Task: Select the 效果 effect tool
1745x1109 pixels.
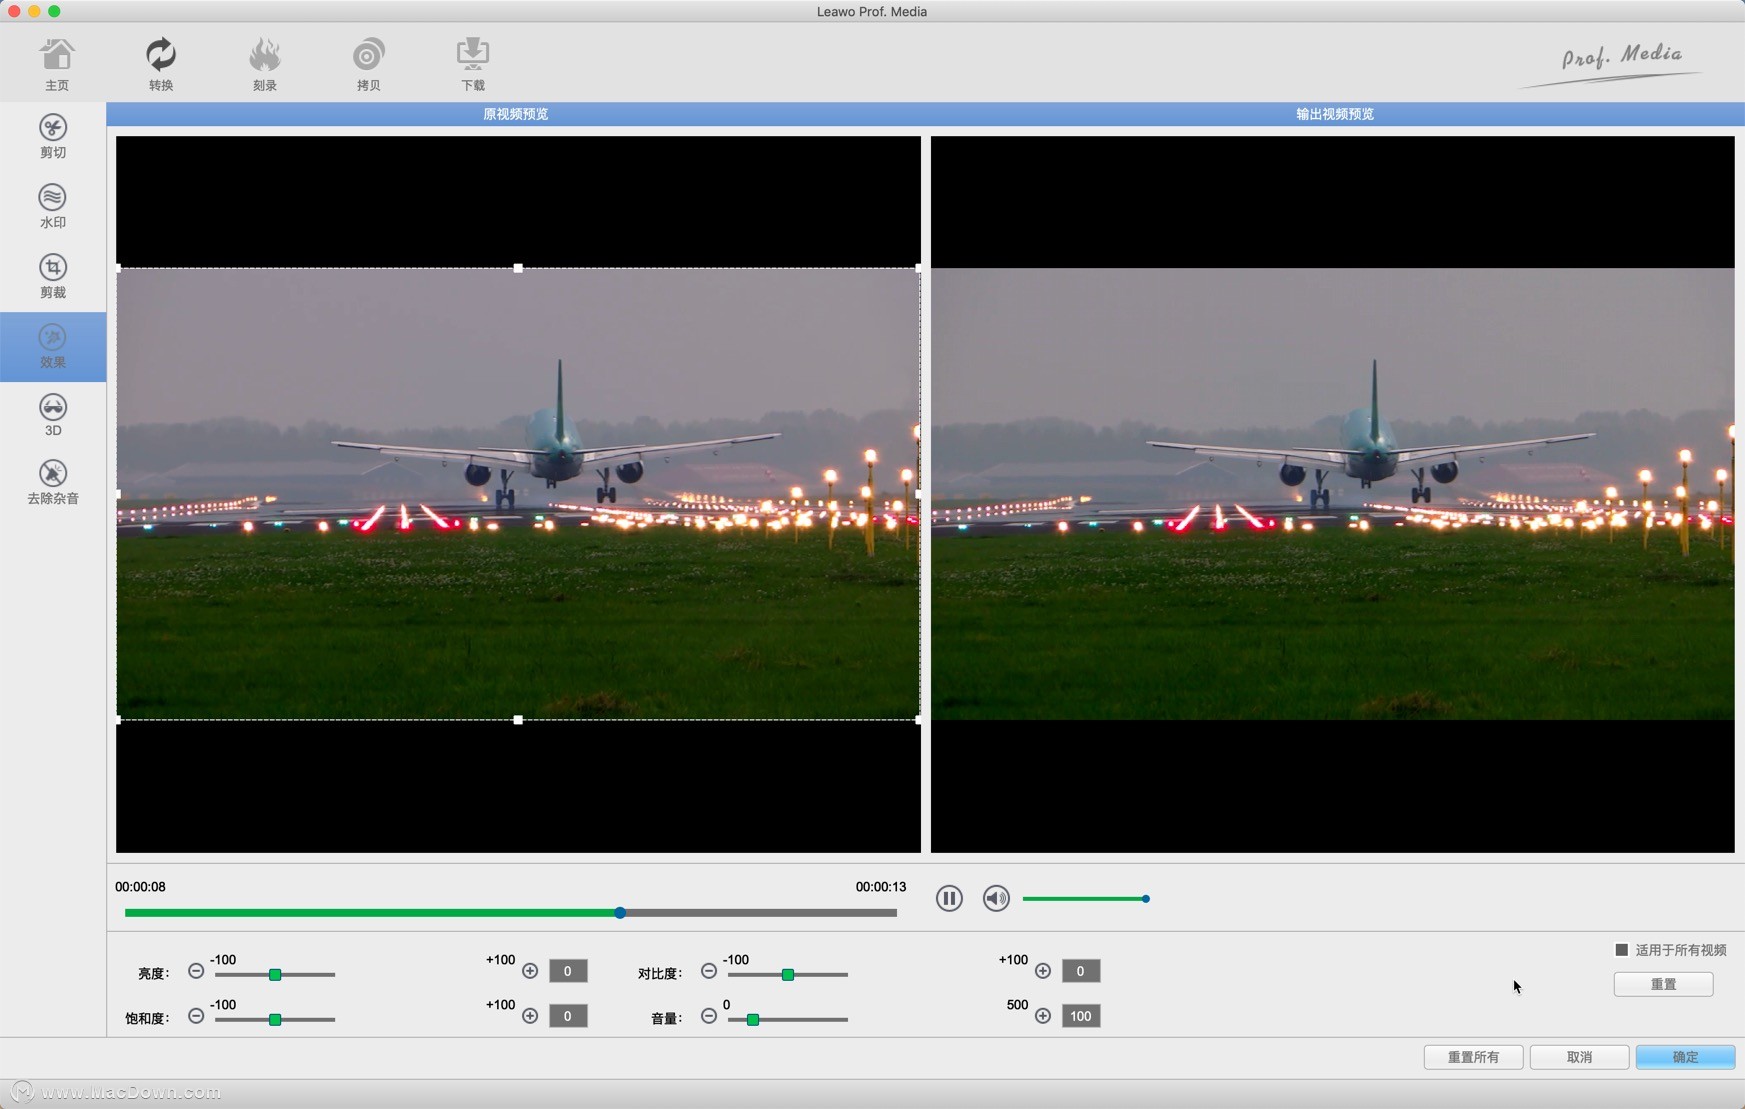Action: coord(53,347)
